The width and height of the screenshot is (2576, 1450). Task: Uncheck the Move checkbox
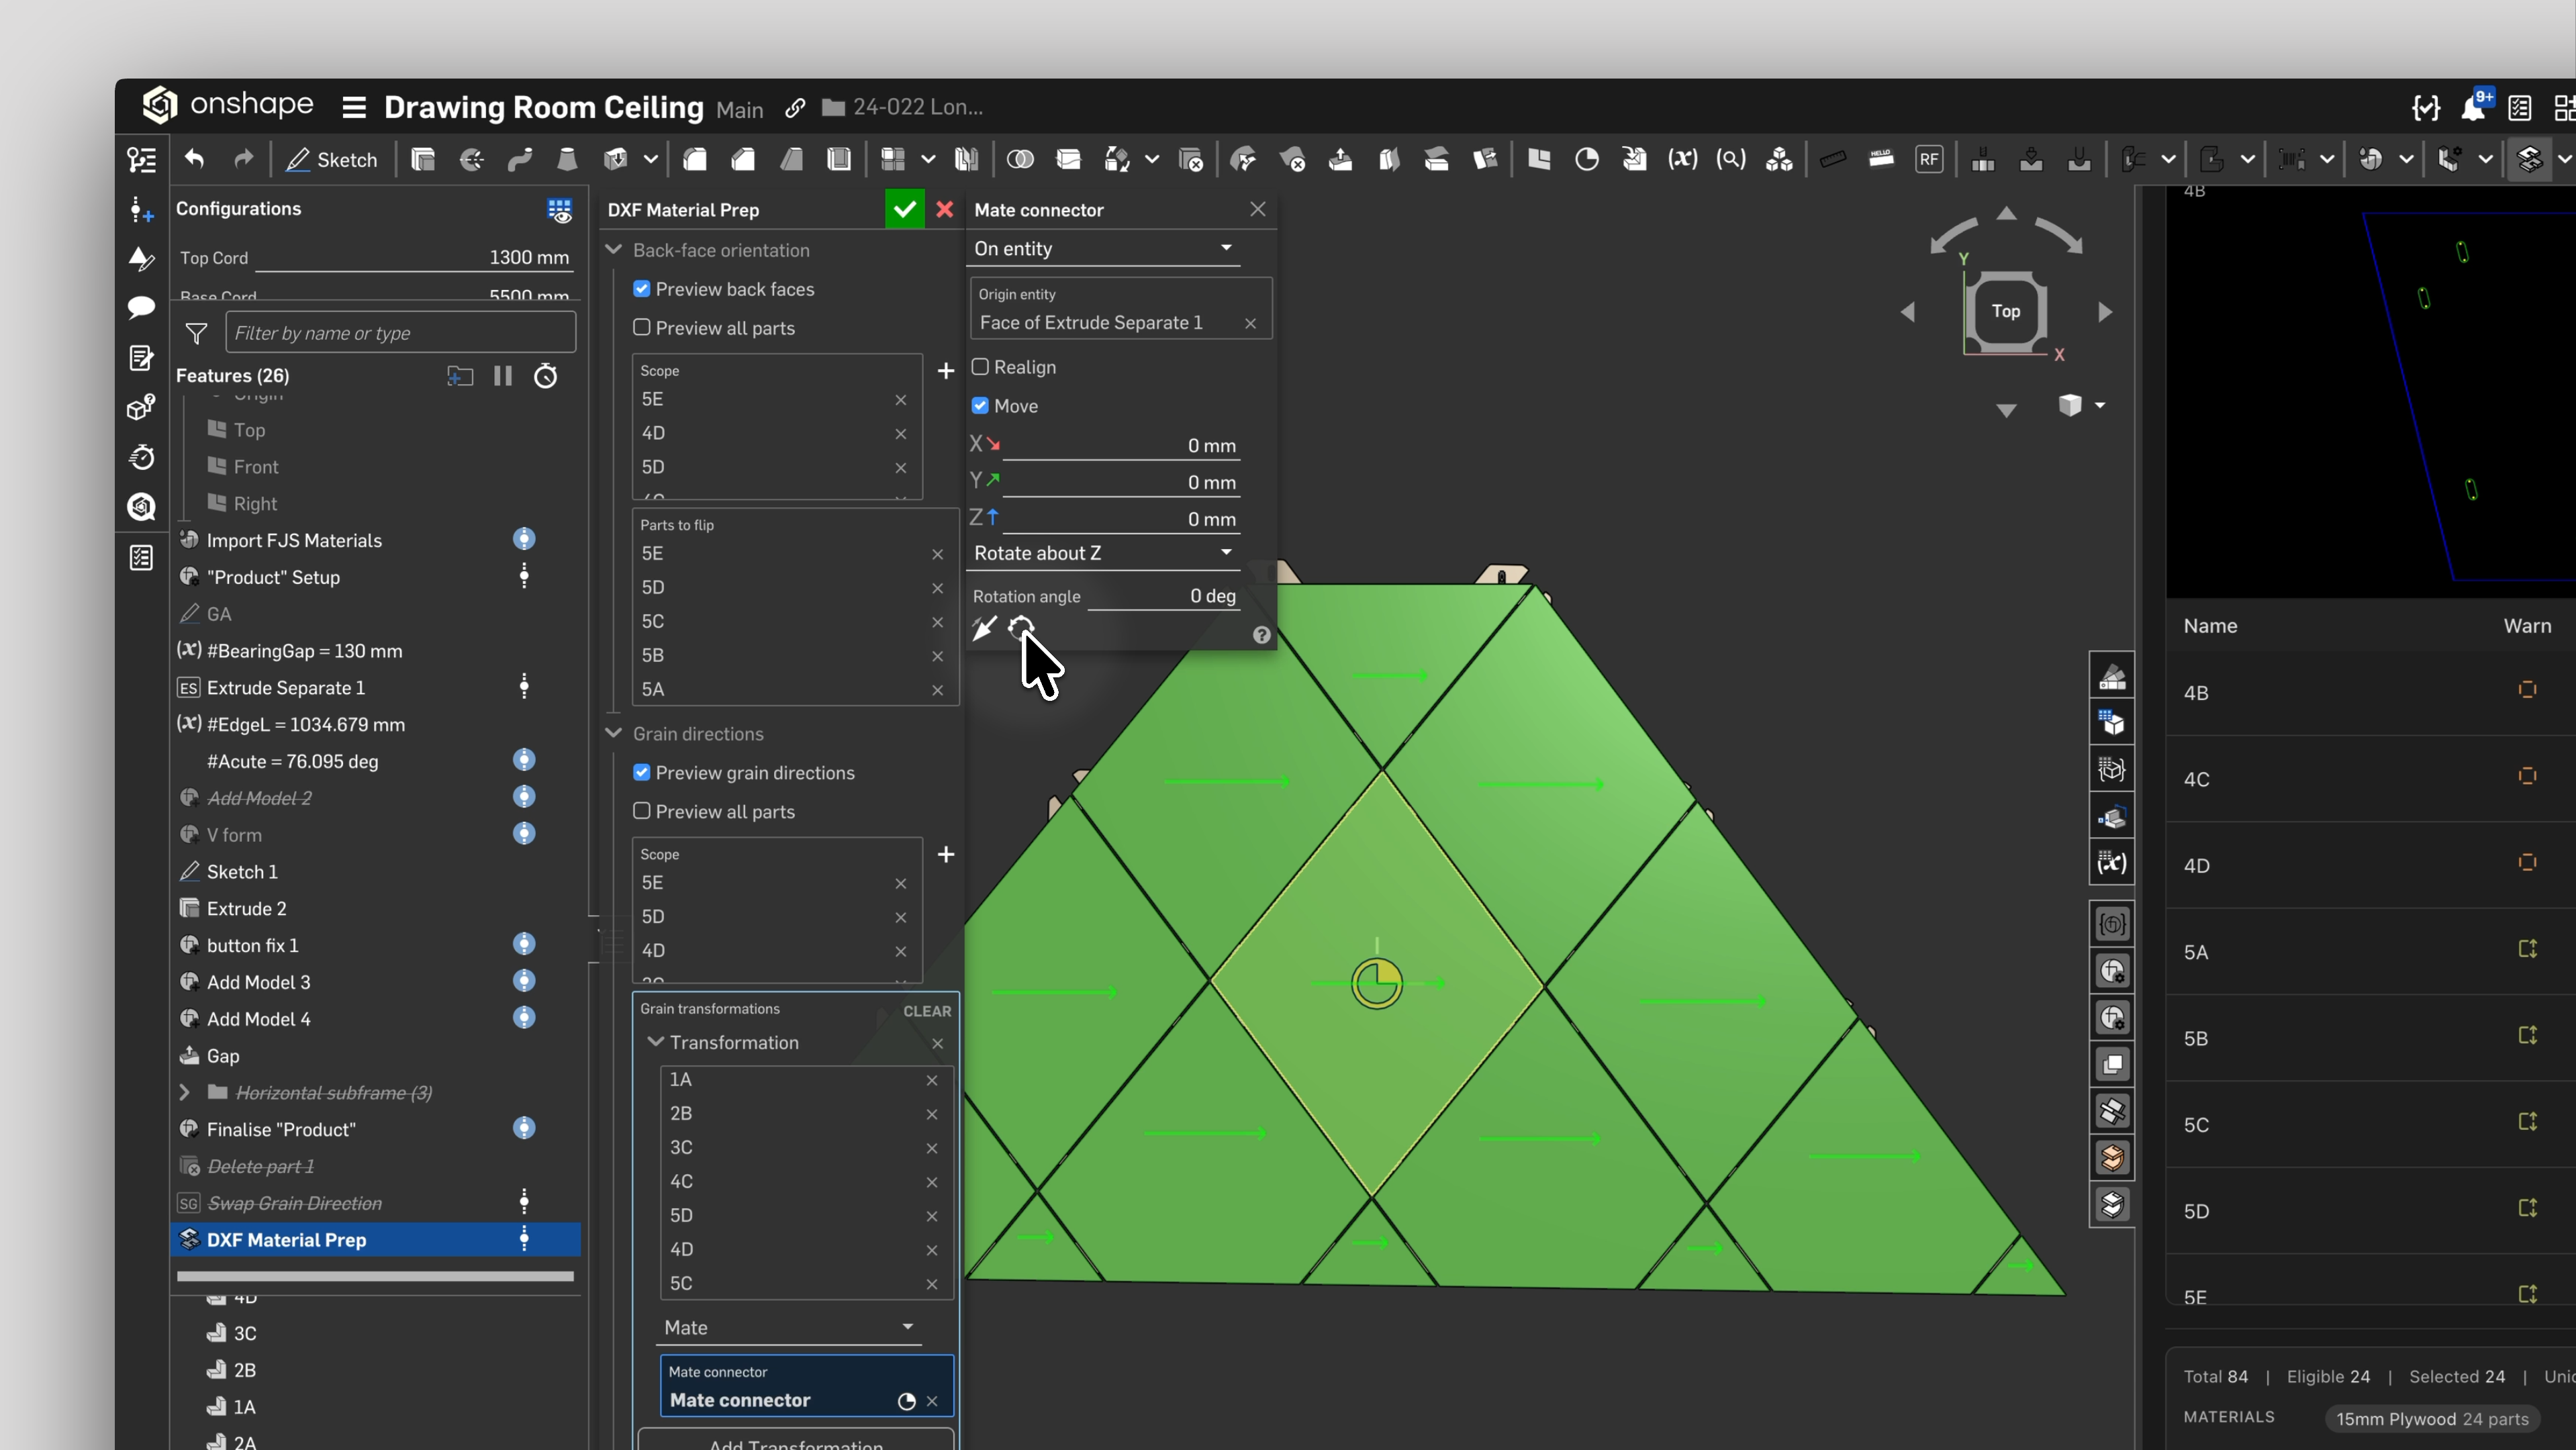tap(980, 406)
